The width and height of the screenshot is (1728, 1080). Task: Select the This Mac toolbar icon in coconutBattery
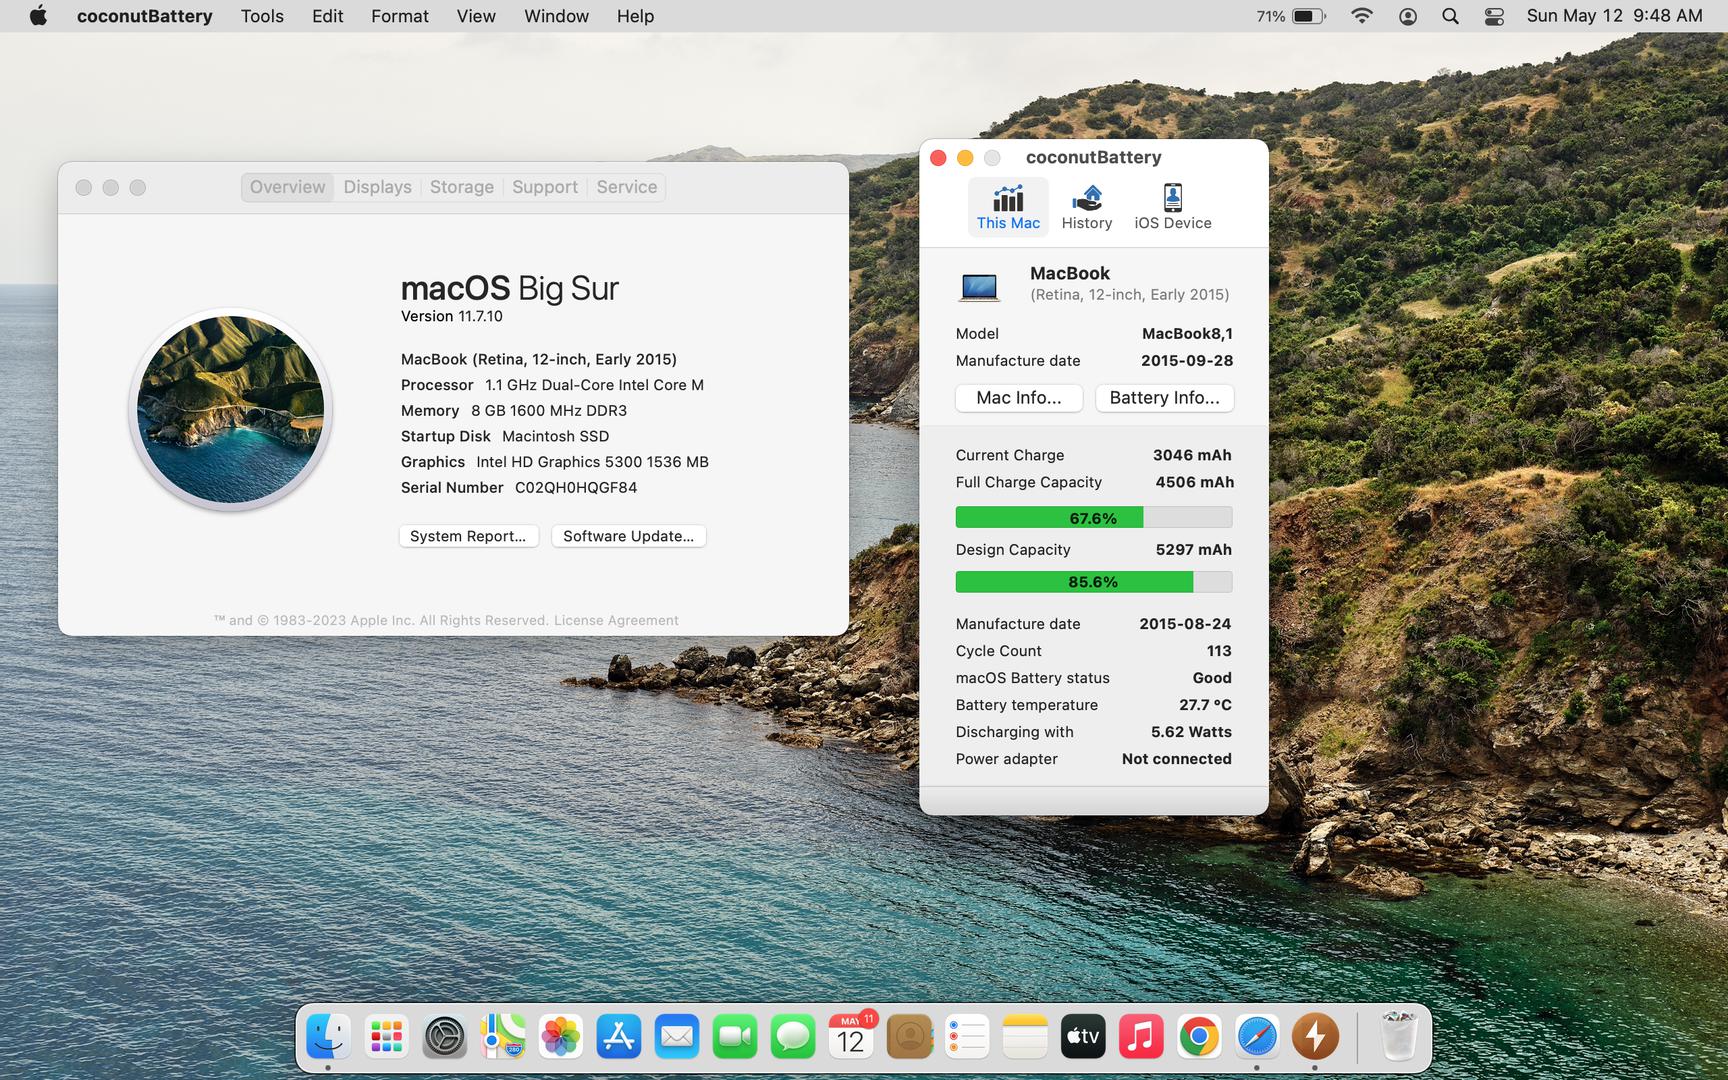[x=1008, y=207]
